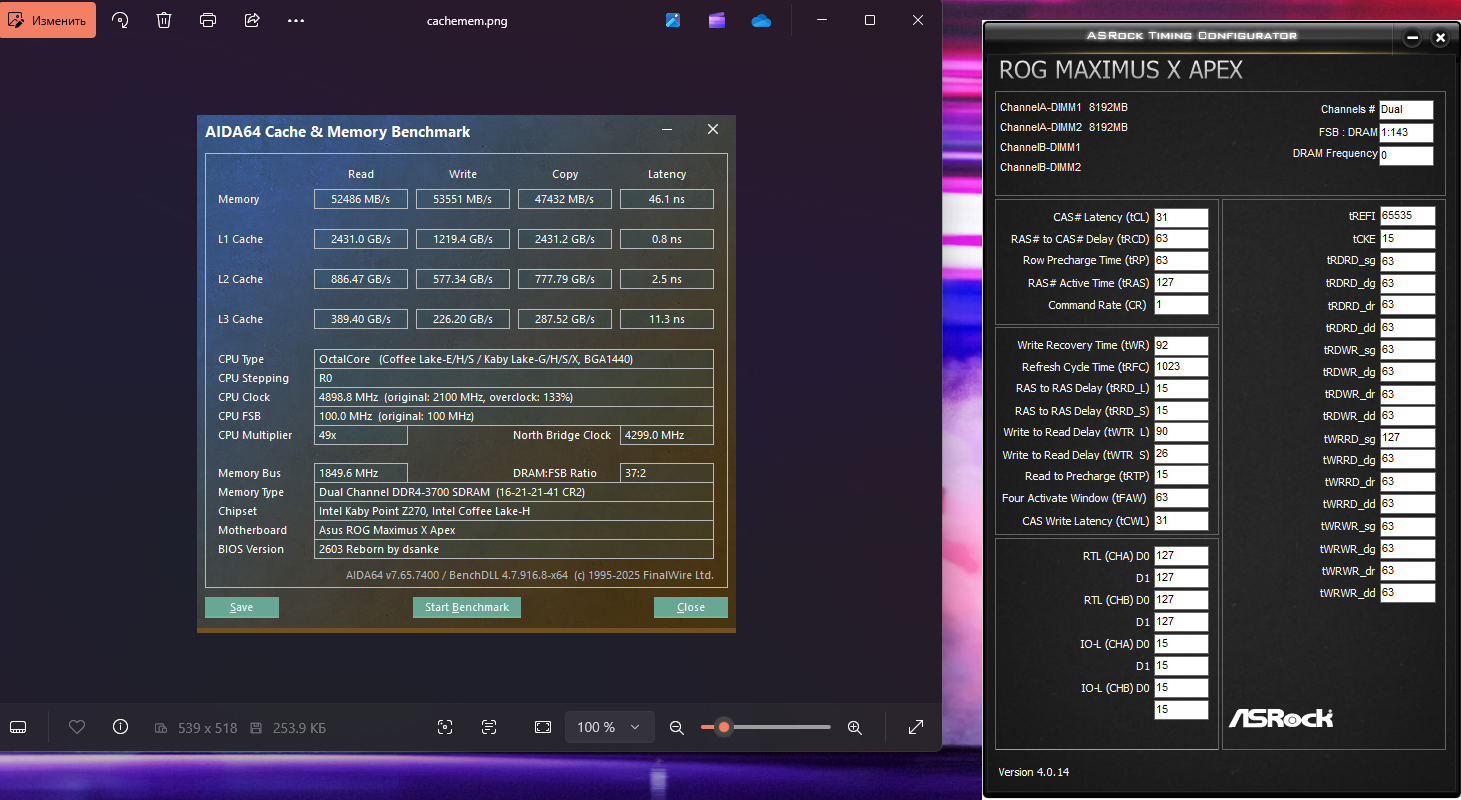Click the IO-L (CHA) D0 field
The image size is (1461, 800).
(1181, 644)
